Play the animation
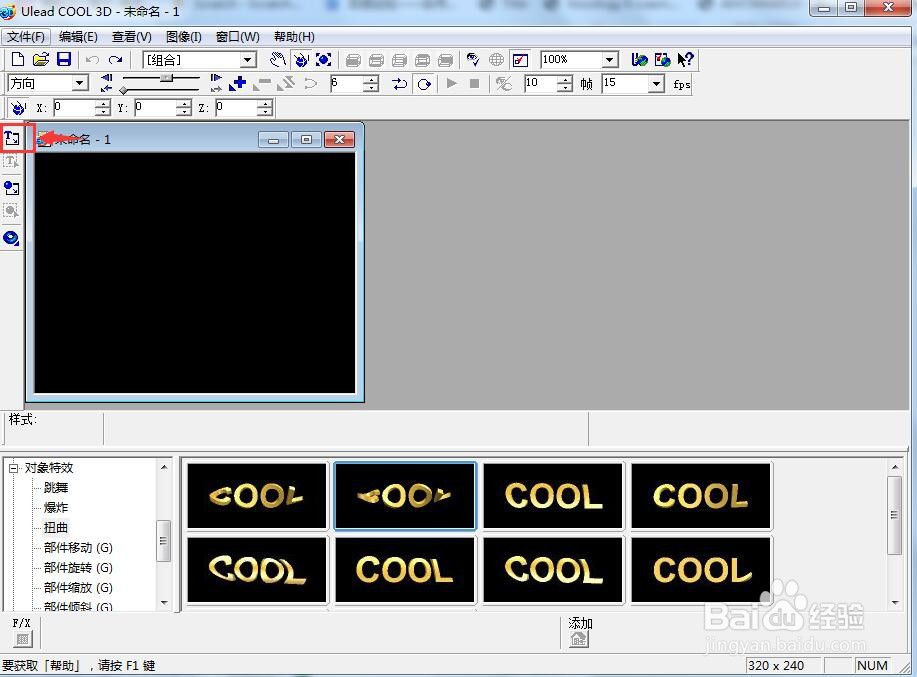The height and width of the screenshot is (677, 917). click(451, 84)
